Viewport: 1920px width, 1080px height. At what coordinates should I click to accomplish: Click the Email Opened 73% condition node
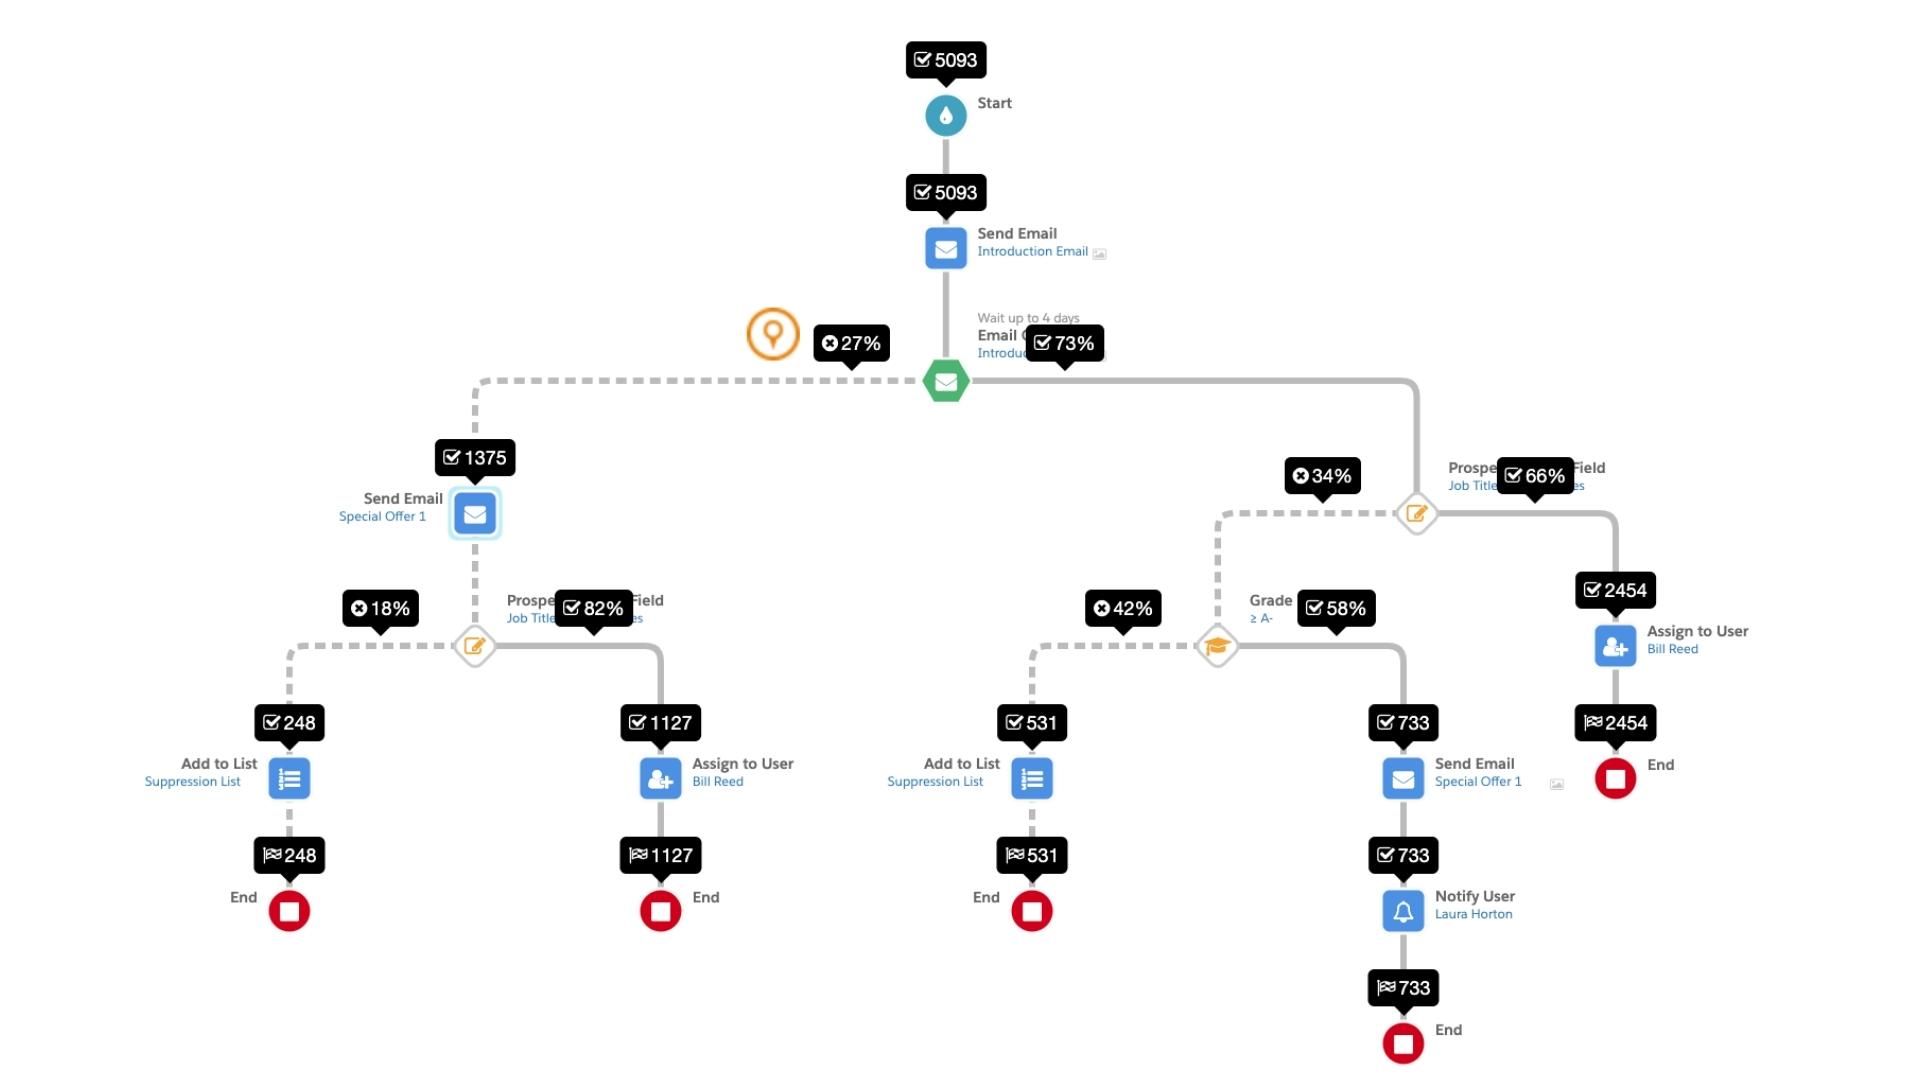pos(945,381)
